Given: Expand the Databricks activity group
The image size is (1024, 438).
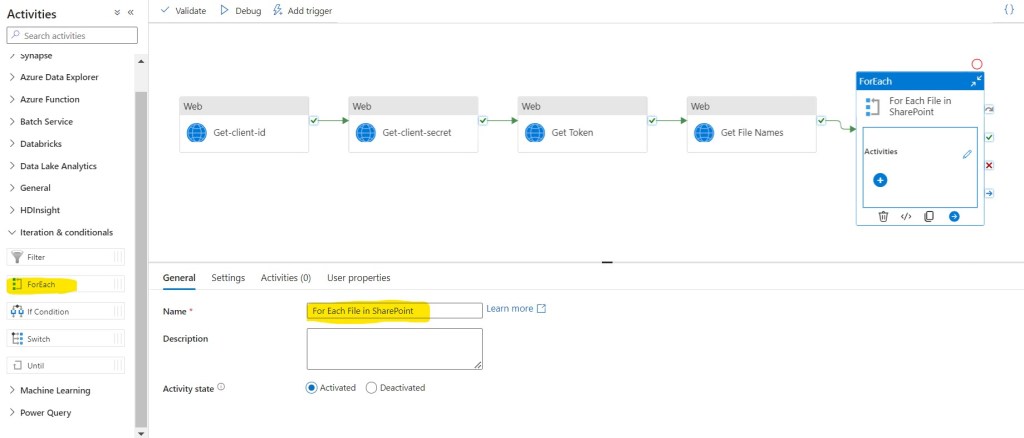Looking at the screenshot, I should coord(40,144).
